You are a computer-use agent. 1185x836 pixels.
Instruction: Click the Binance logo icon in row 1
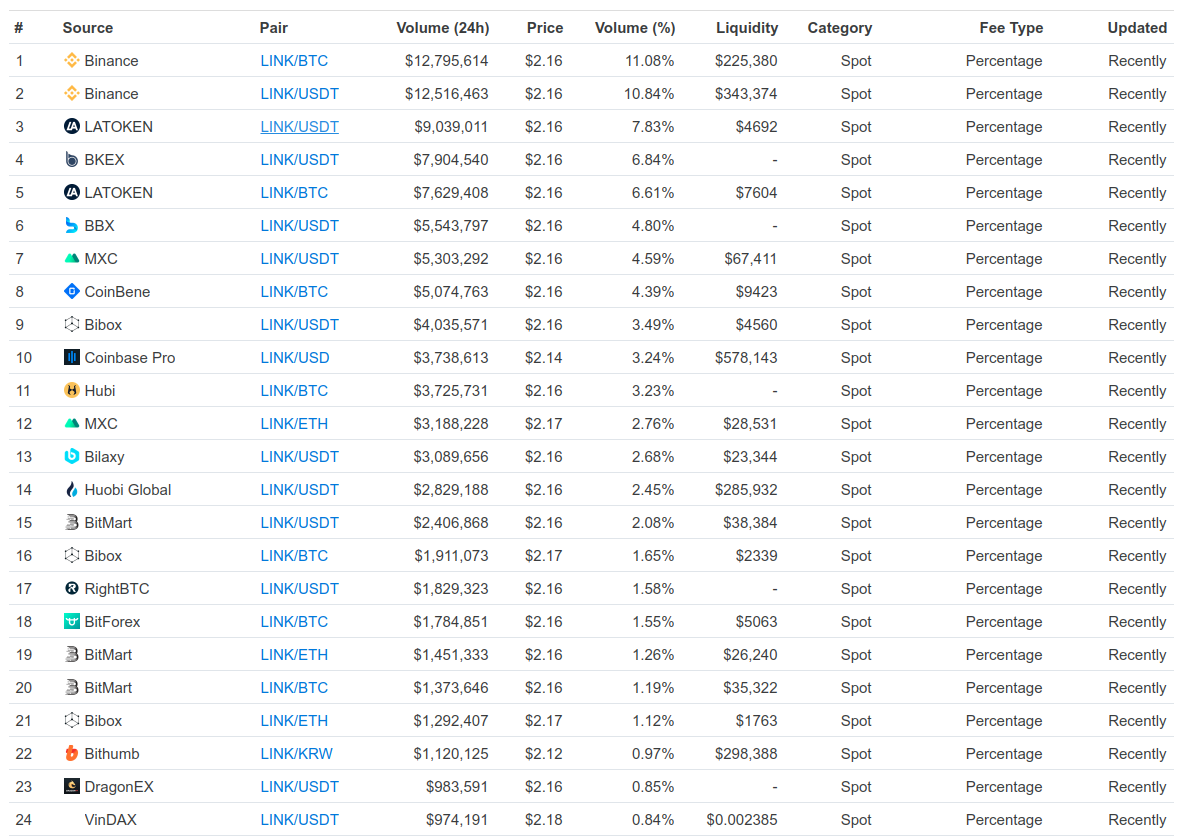pyautogui.click(x=72, y=60)
